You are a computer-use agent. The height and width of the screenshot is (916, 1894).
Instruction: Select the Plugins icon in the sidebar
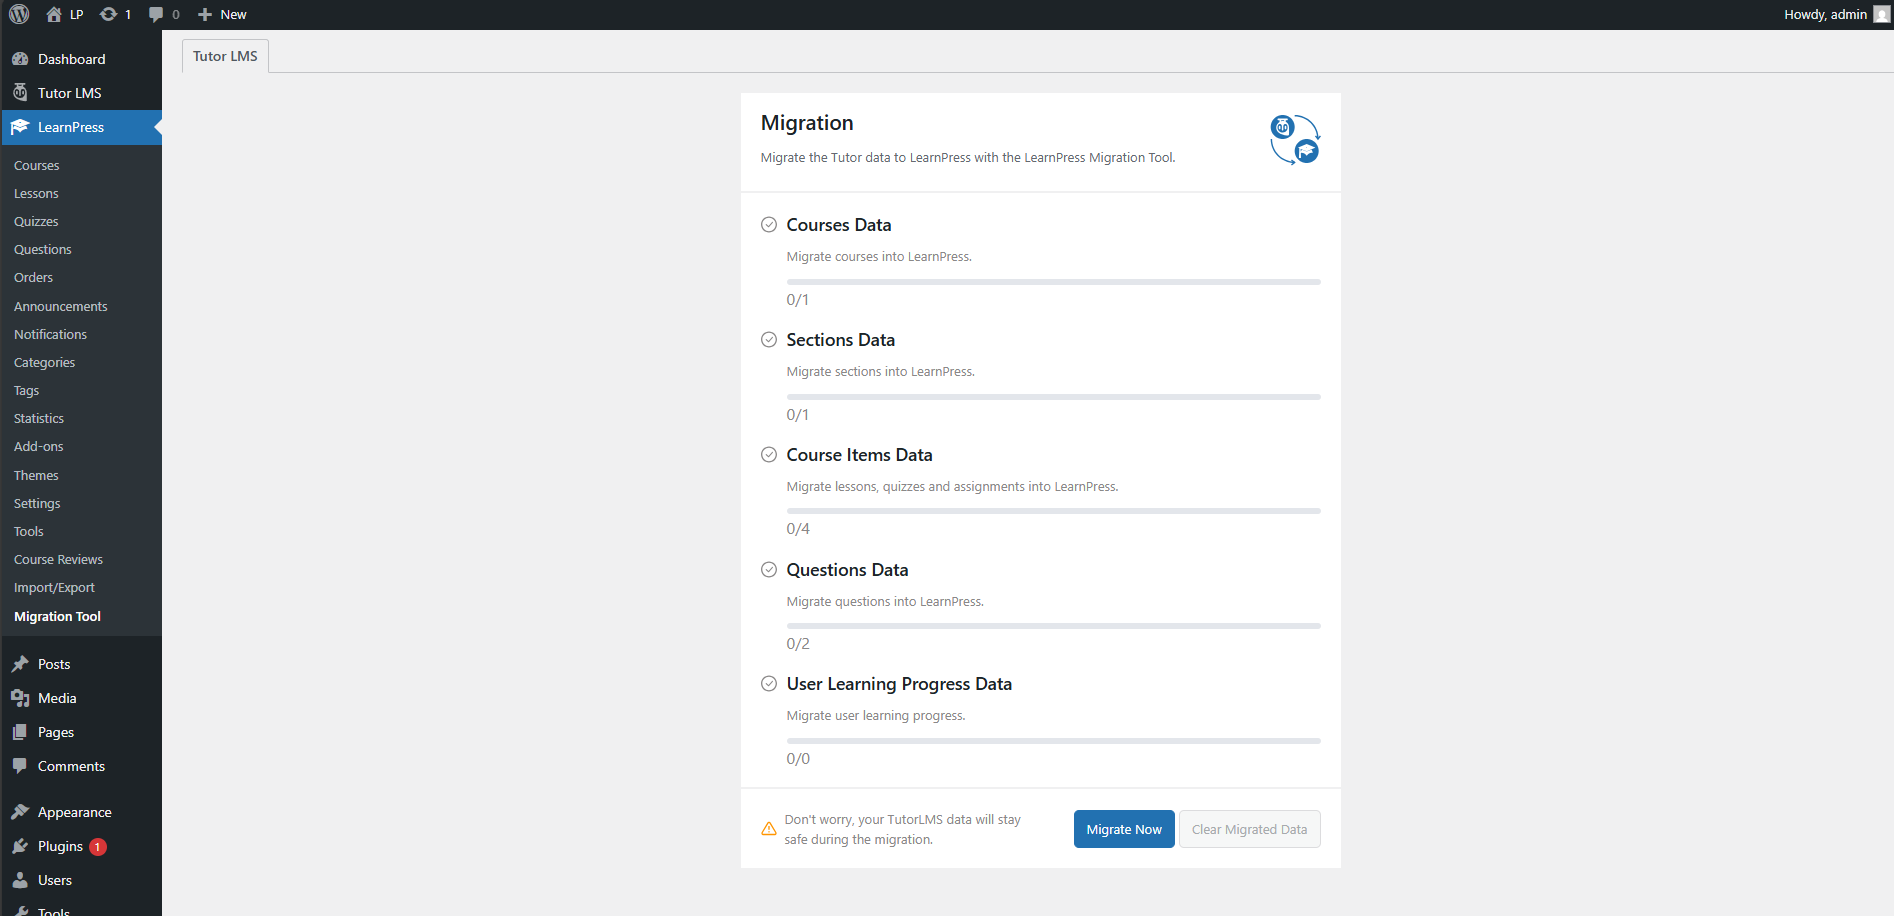22,846
